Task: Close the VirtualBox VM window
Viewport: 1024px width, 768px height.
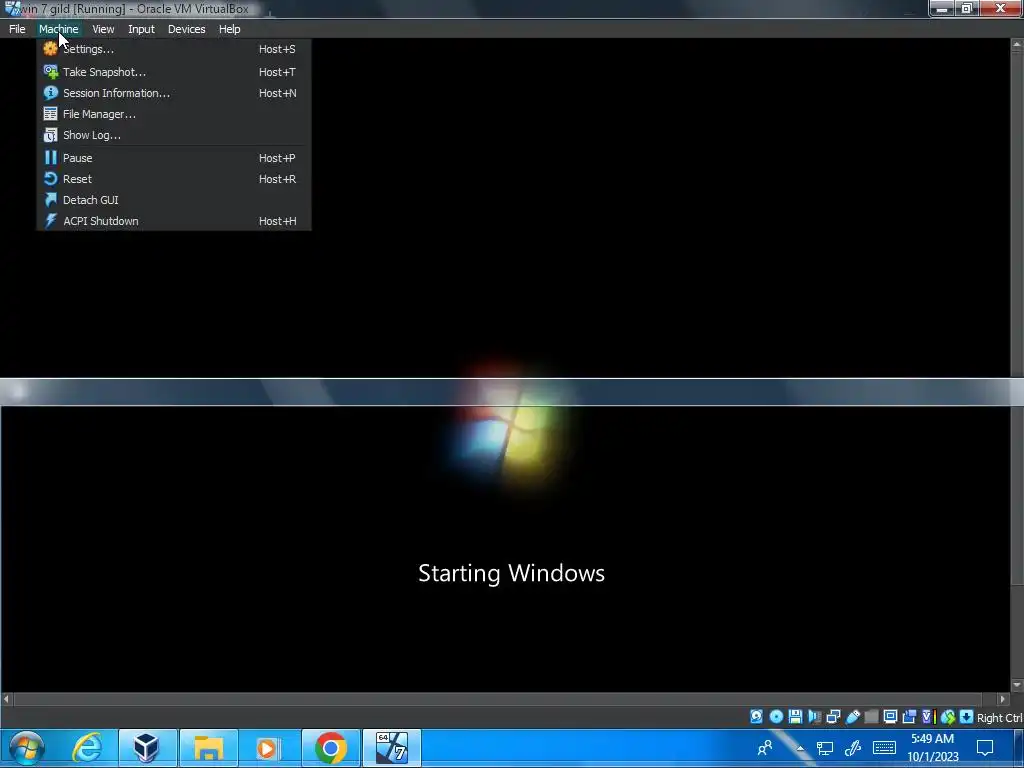Action: tap(1000, 8)
